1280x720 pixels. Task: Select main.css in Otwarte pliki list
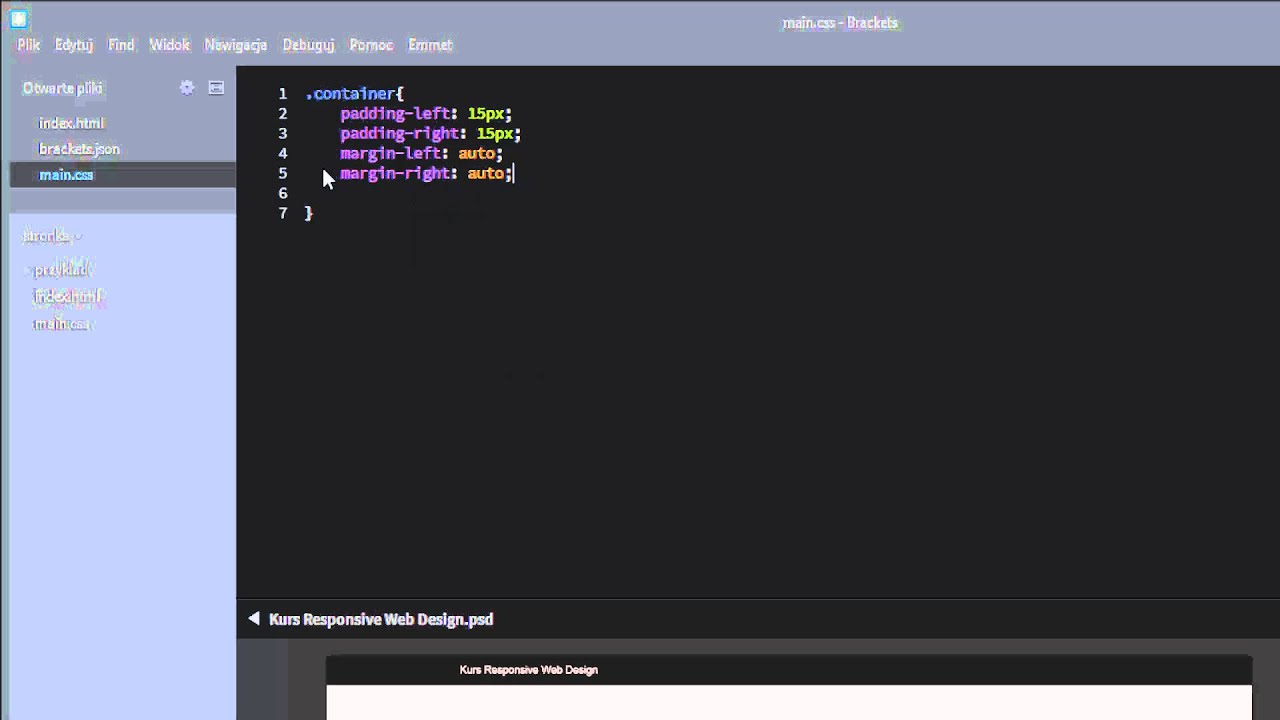pyautogui.click(x=66, y=175)
